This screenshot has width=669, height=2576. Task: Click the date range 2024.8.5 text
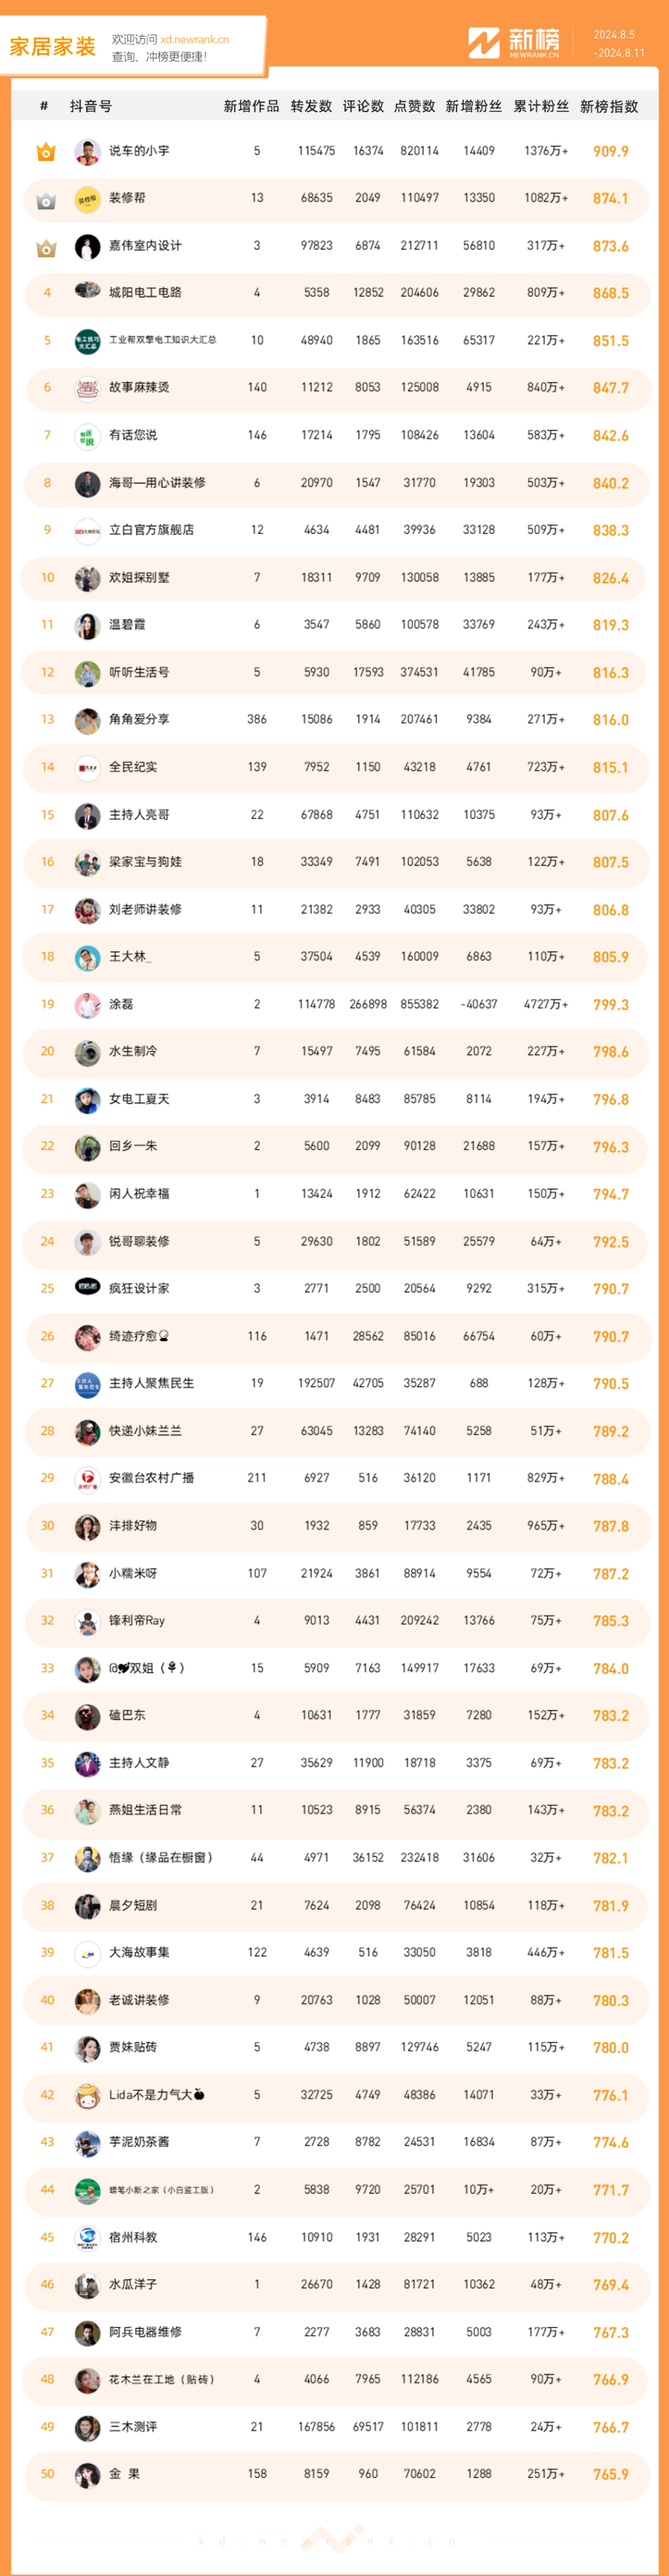(x=614, y=35)
